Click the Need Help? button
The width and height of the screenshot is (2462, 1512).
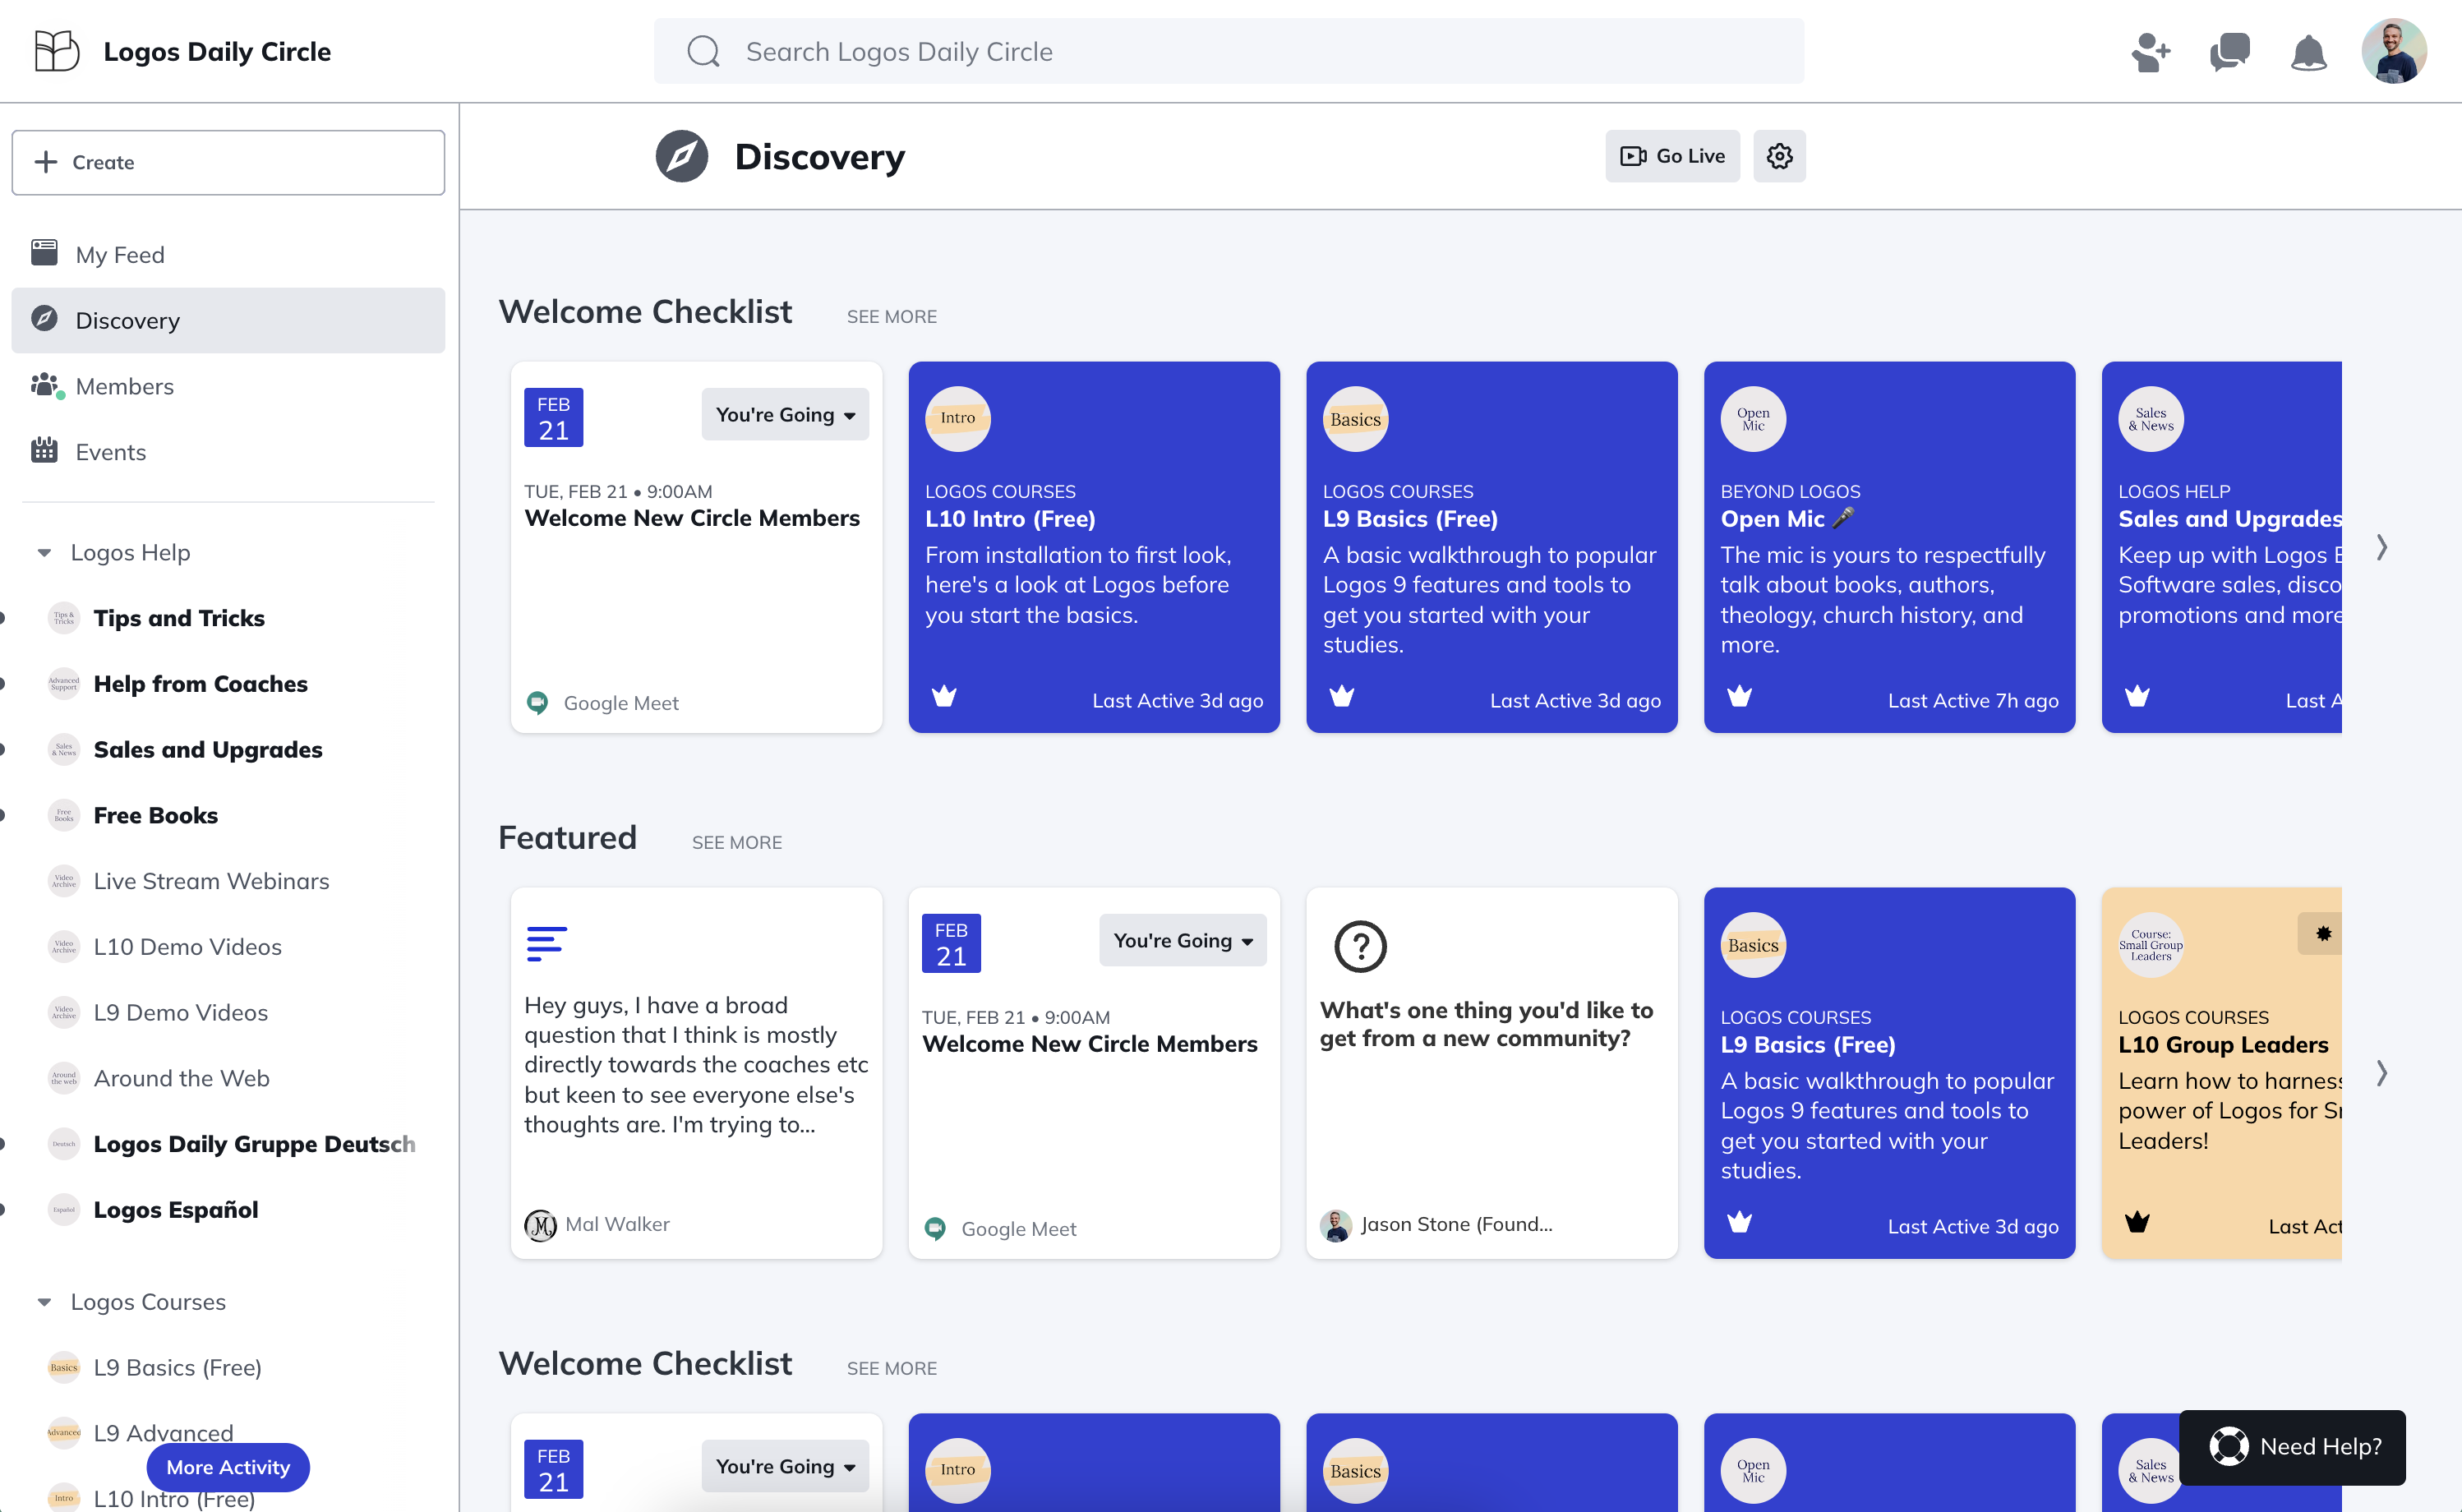point(2292,1447)
